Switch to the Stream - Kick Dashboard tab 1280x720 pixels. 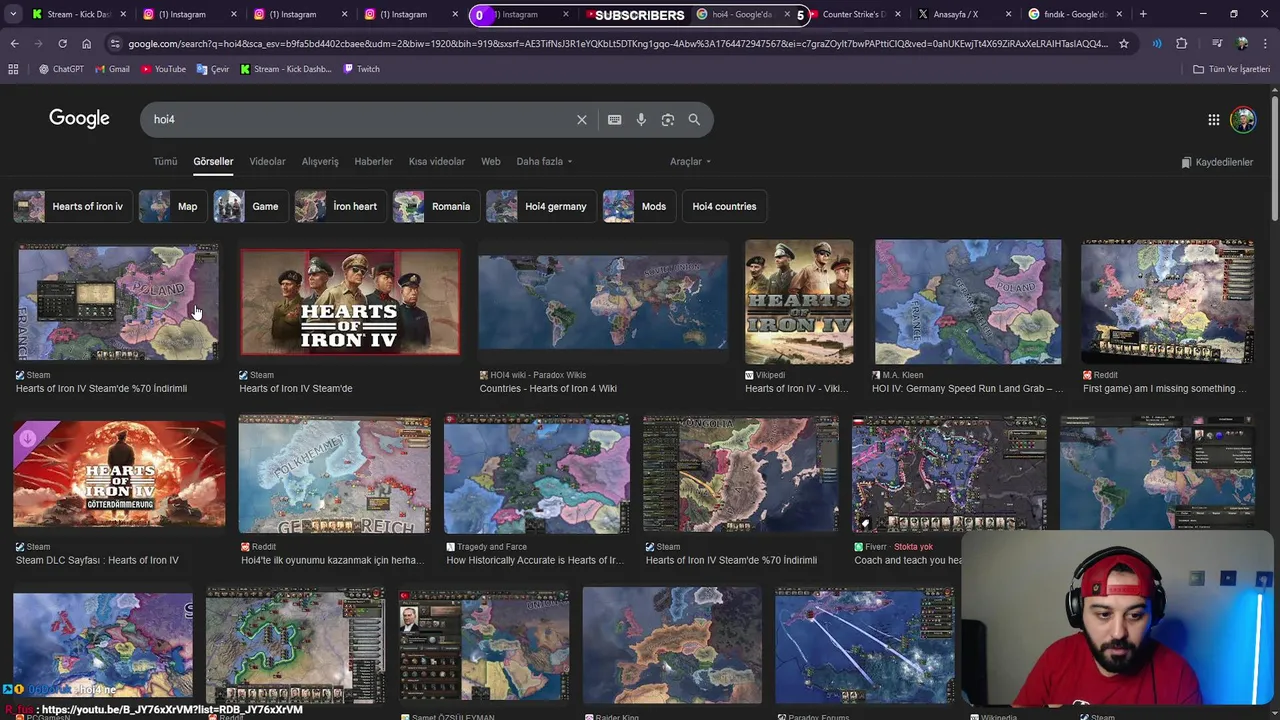pos(75,14)
